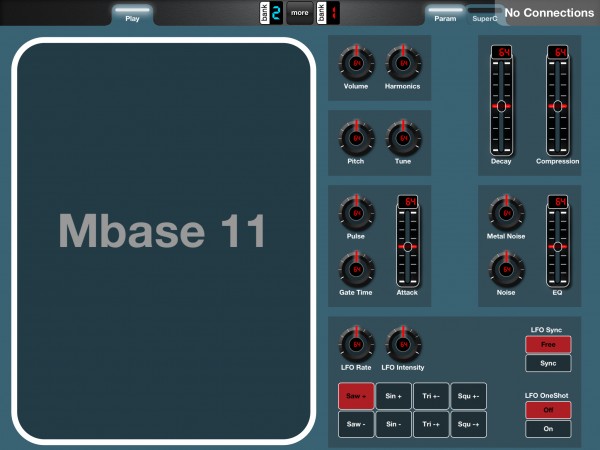
Task: Click the more button
Action: 300,13
